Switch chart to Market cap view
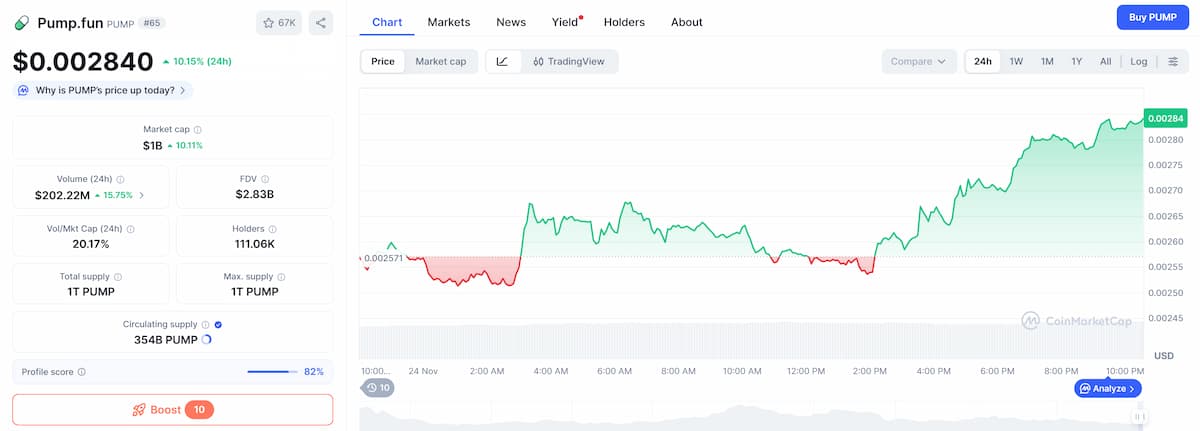Screen dimensions: 1200x431 coord(441,61)
